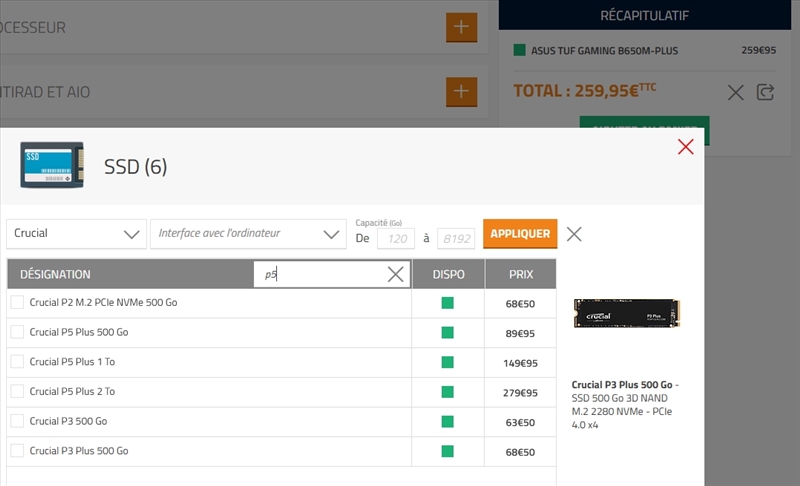800x486 pixels.
Task: Open the Crucial brand dropdown
Action: tap(76, 234)
